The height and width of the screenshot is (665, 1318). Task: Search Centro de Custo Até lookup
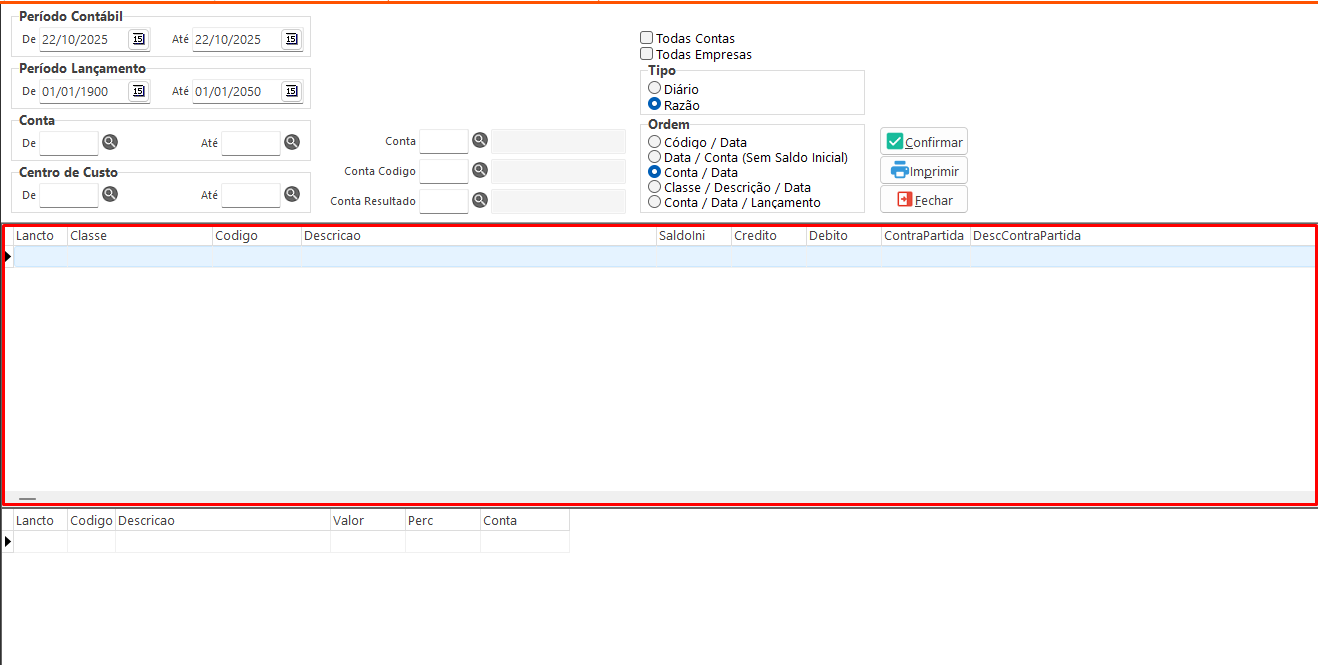click(292, 194)
